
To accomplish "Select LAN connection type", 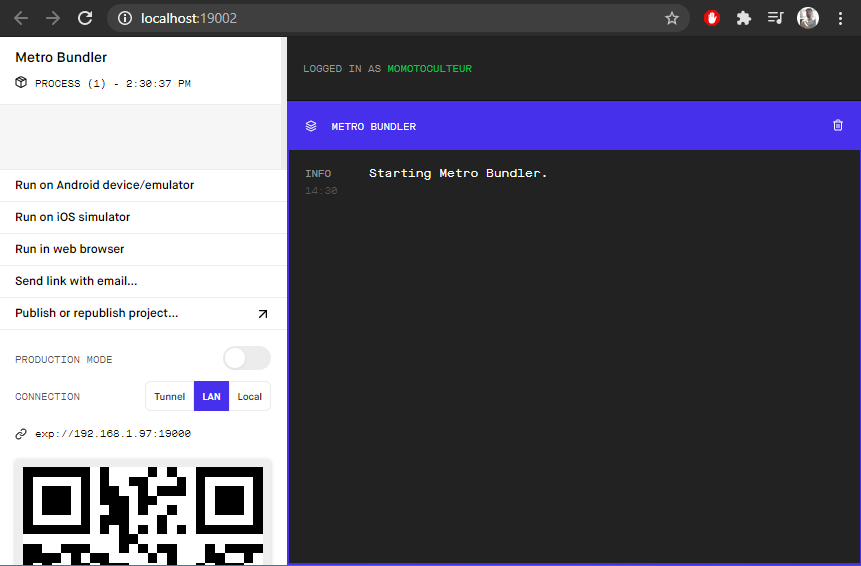I will [211, 397].
